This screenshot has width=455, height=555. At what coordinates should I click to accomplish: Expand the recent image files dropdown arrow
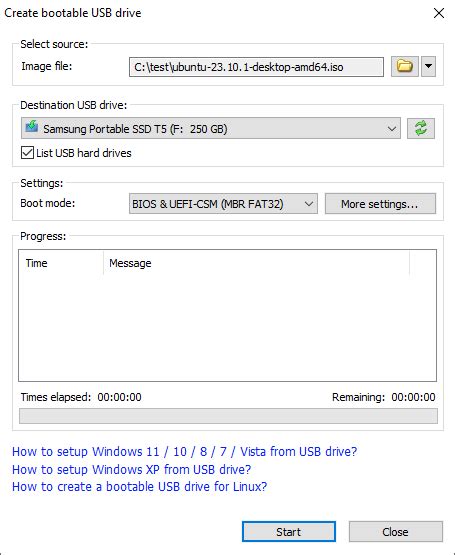click(x=428, y=66)
